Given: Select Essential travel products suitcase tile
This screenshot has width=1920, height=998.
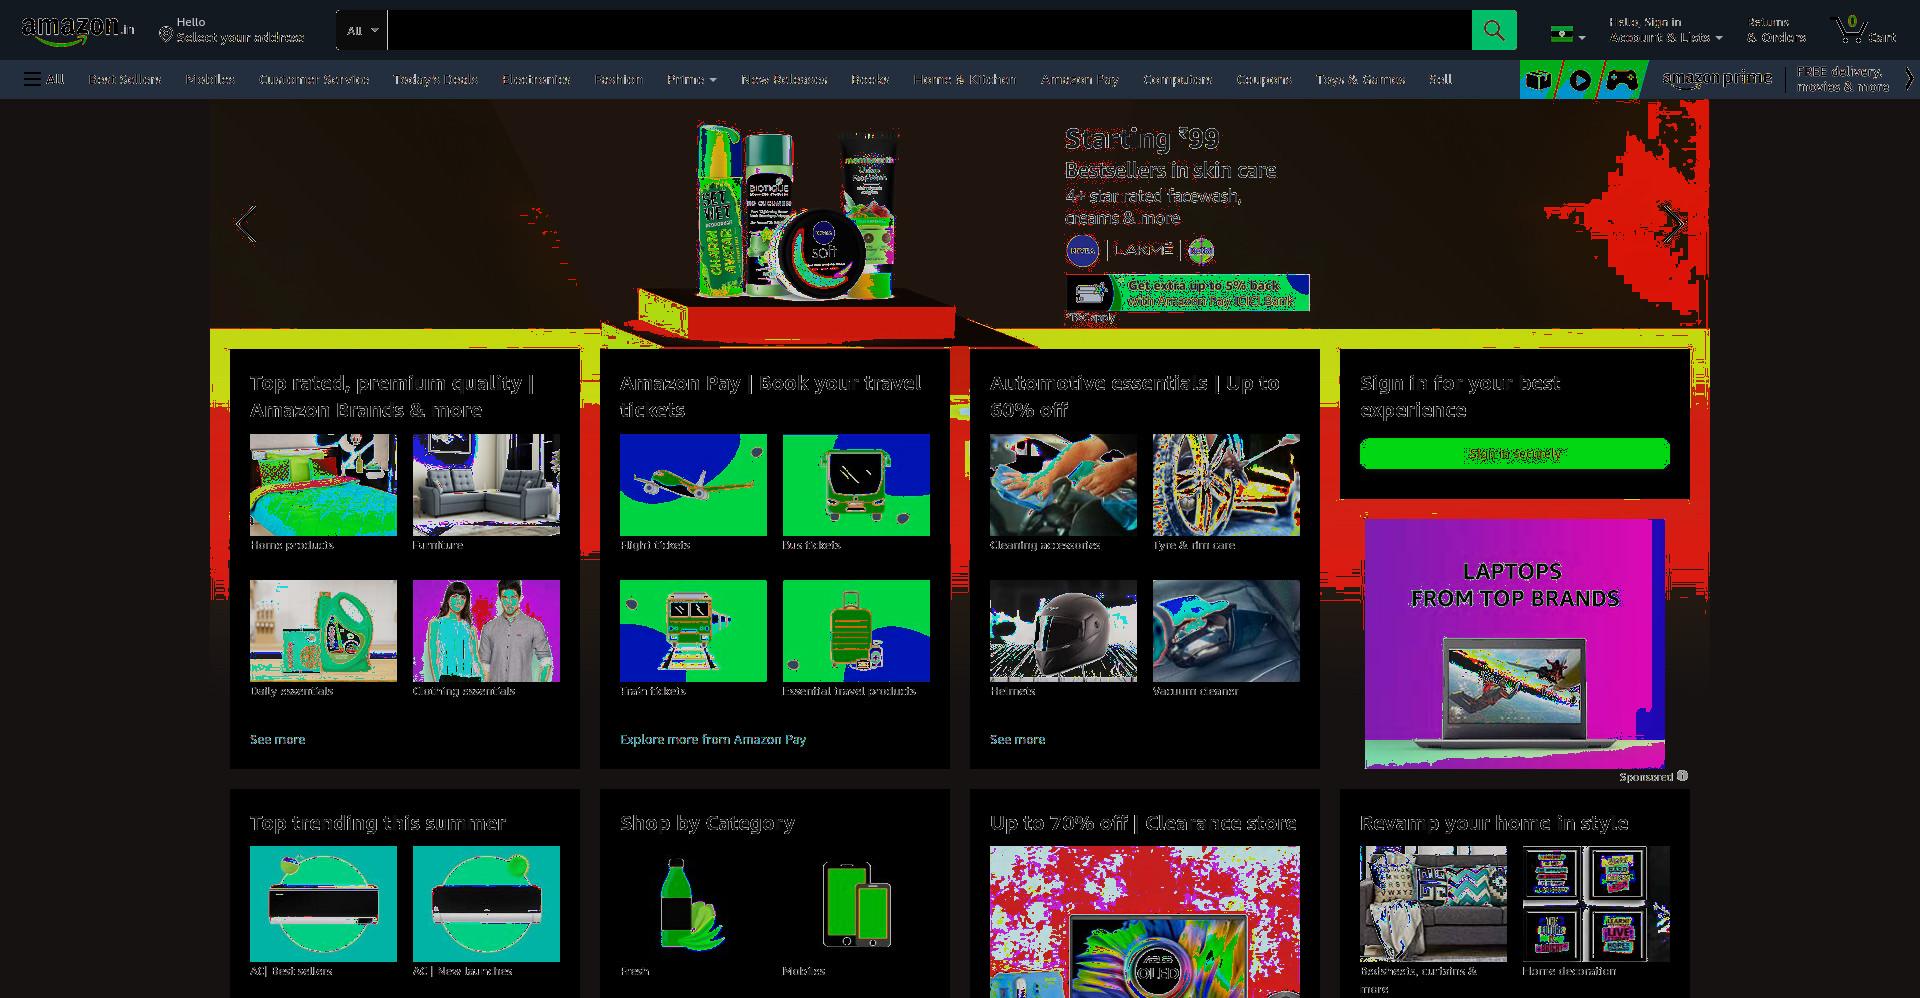Looking at the screenshot, I should (x=856, y=631).
